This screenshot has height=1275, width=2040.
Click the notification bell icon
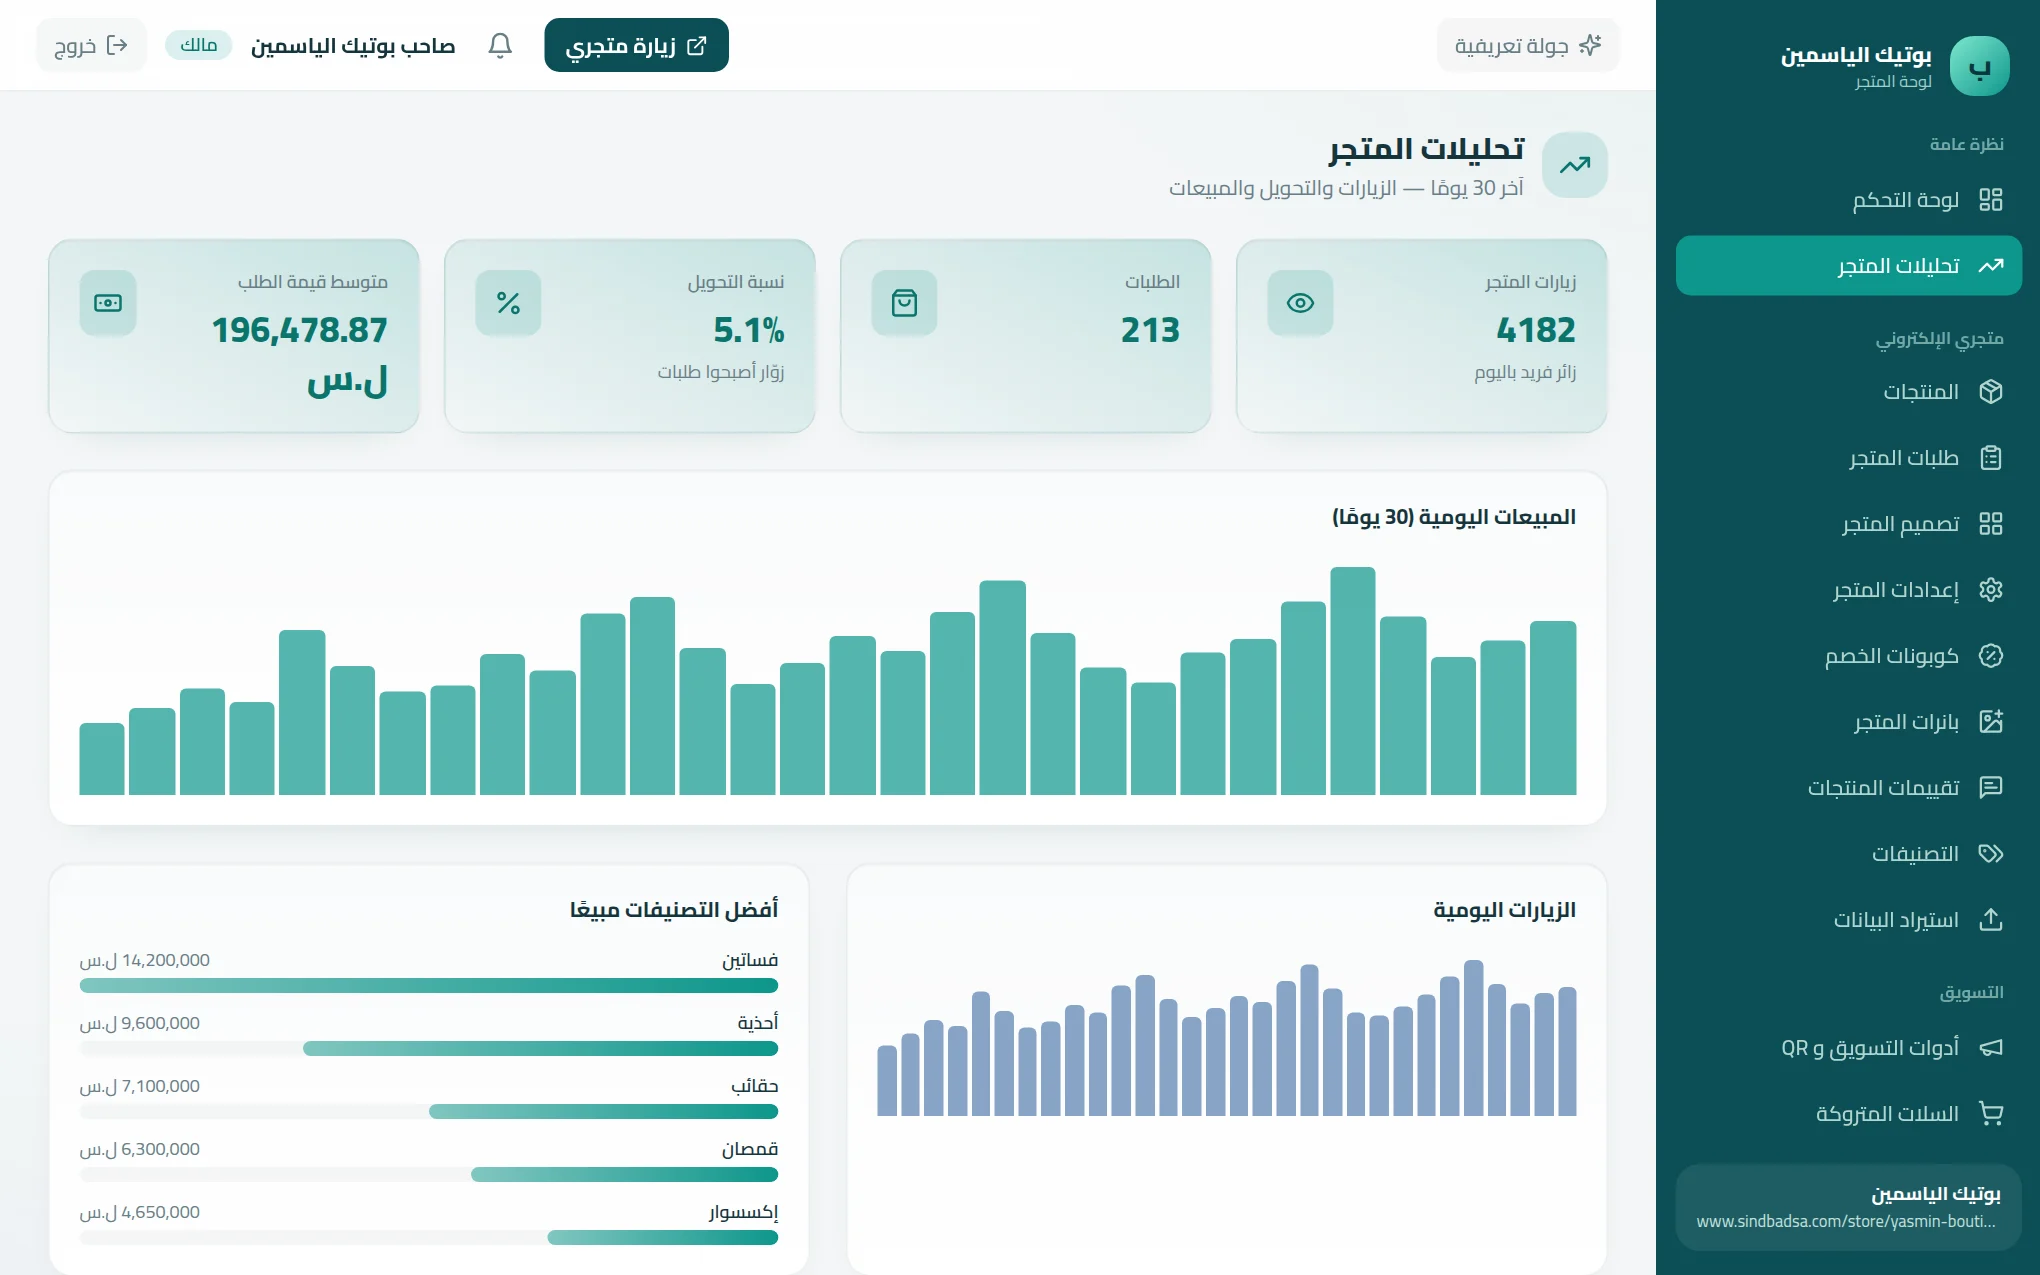[x=500, y=45]
